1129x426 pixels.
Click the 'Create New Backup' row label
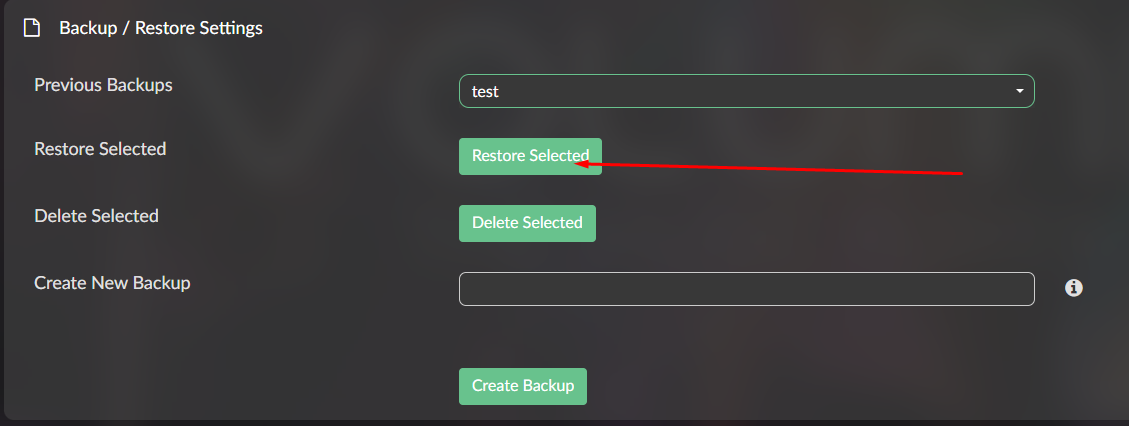click(112, 283)
